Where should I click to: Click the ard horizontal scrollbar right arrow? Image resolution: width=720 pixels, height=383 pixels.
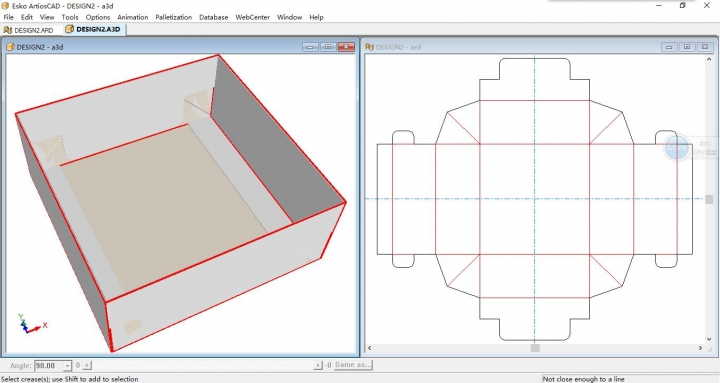(700, 348)
